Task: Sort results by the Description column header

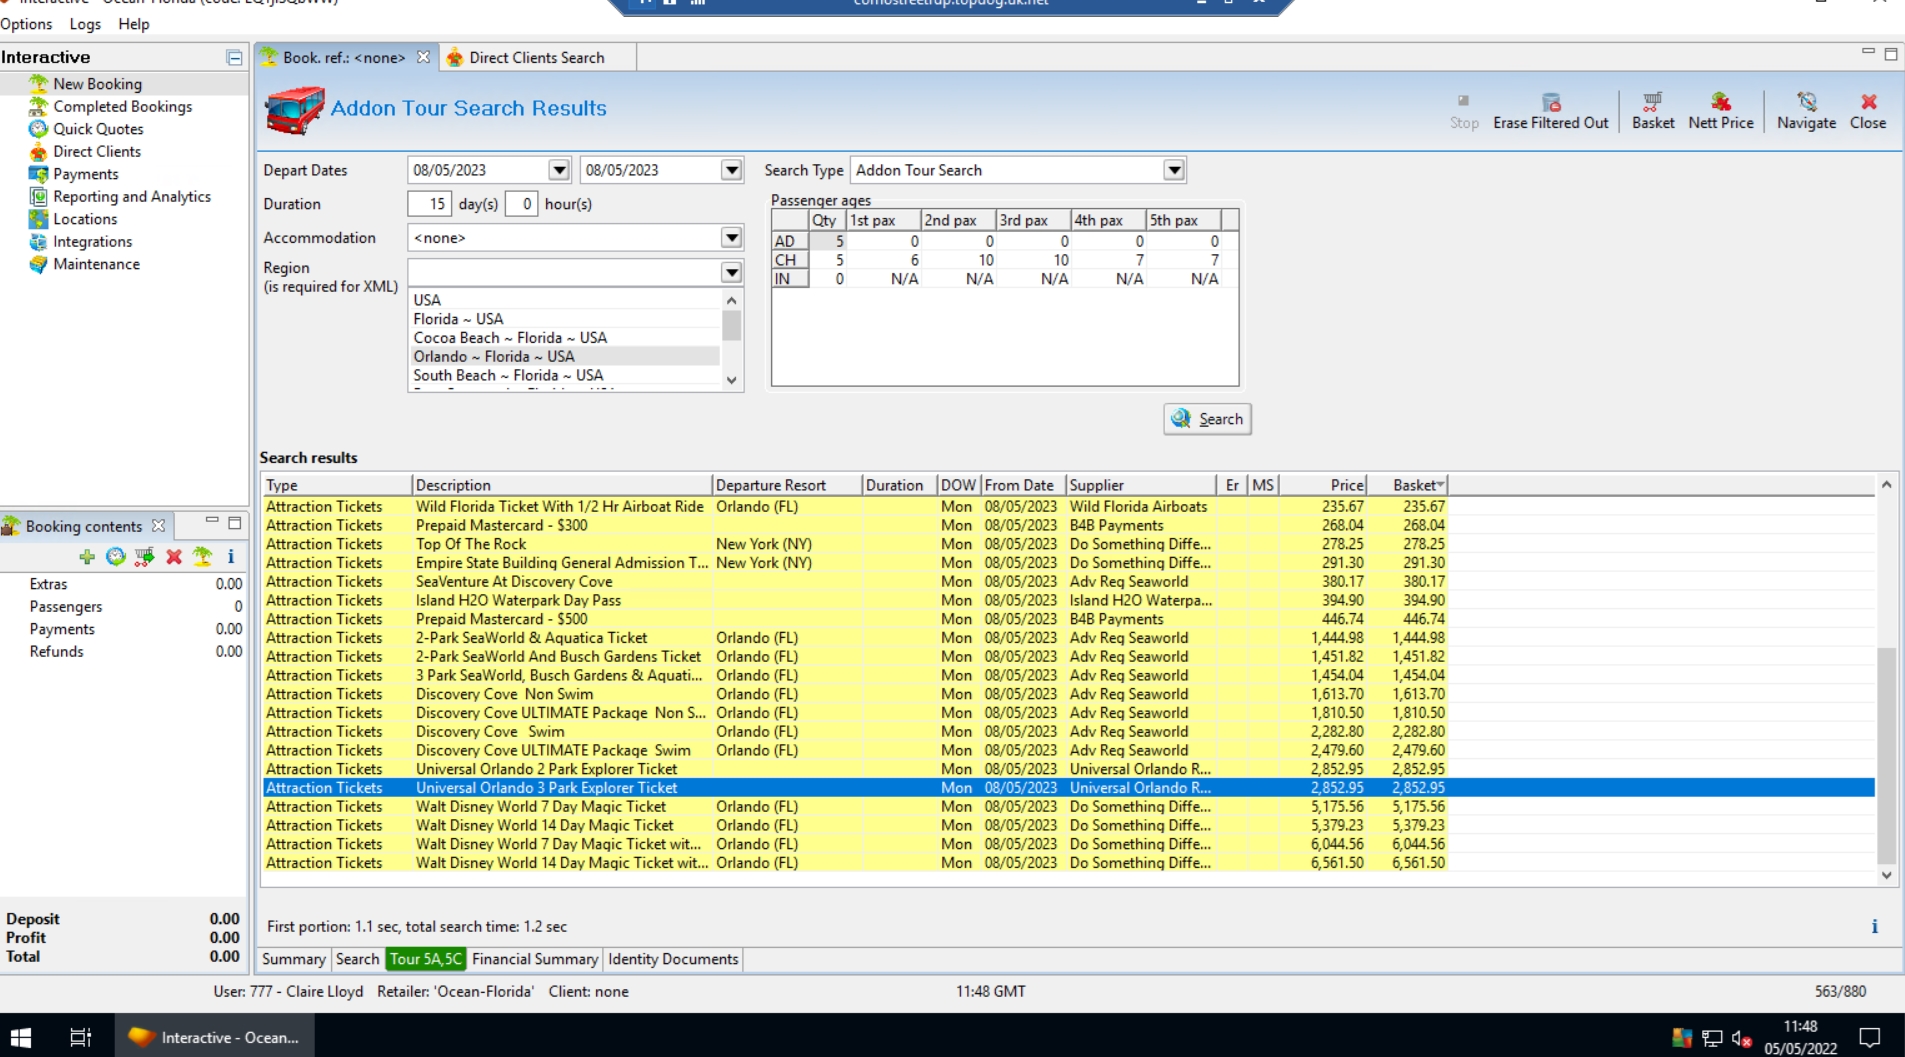Action: coord(561,485)
